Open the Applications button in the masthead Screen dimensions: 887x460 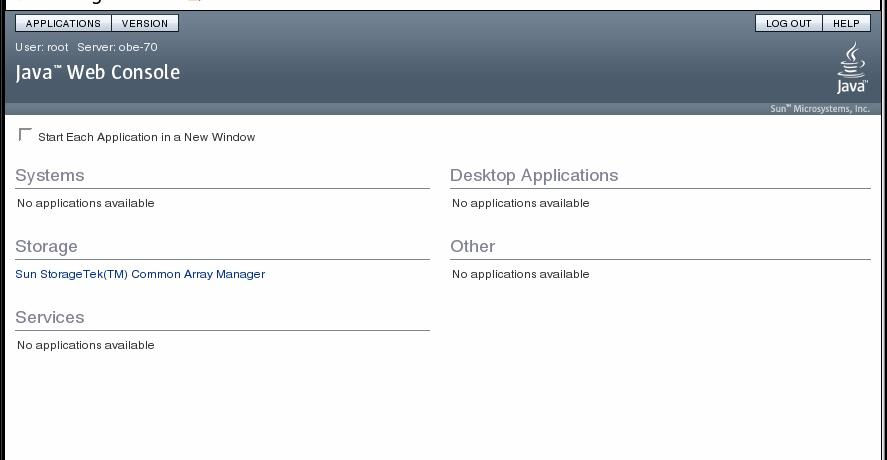[x=63, y=23]
